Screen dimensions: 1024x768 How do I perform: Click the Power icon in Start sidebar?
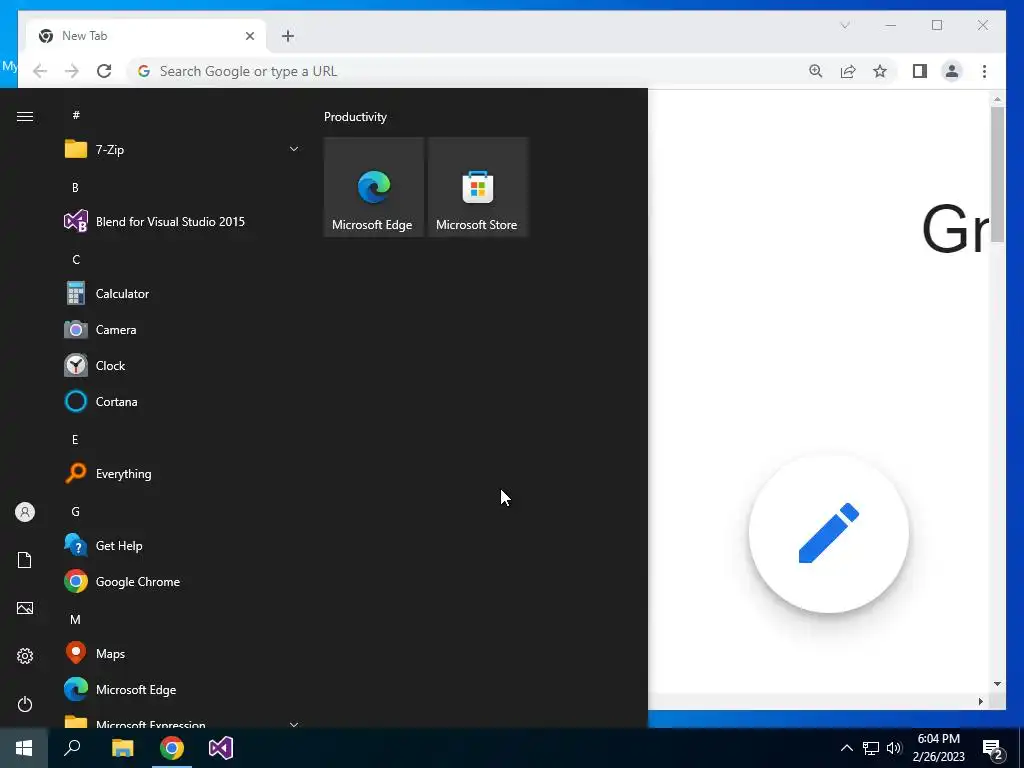pos(25,704)
